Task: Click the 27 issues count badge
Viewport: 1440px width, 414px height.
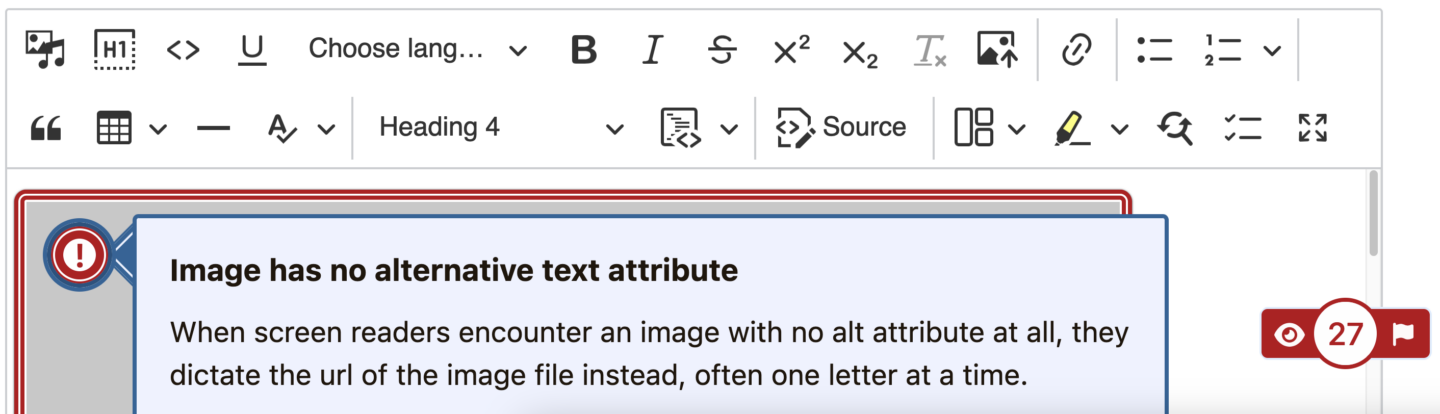Action: 1345,334
